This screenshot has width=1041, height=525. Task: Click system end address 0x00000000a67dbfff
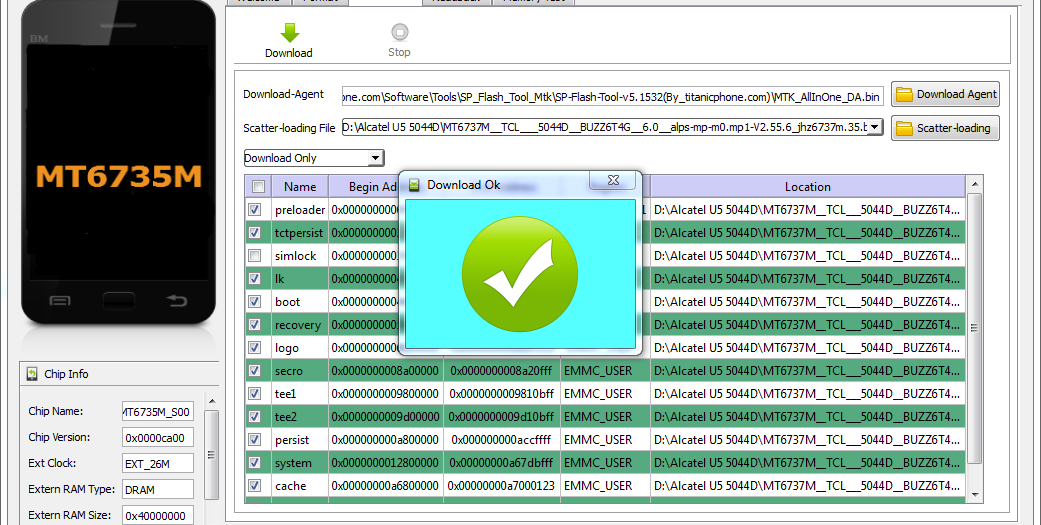click(501, 463)
